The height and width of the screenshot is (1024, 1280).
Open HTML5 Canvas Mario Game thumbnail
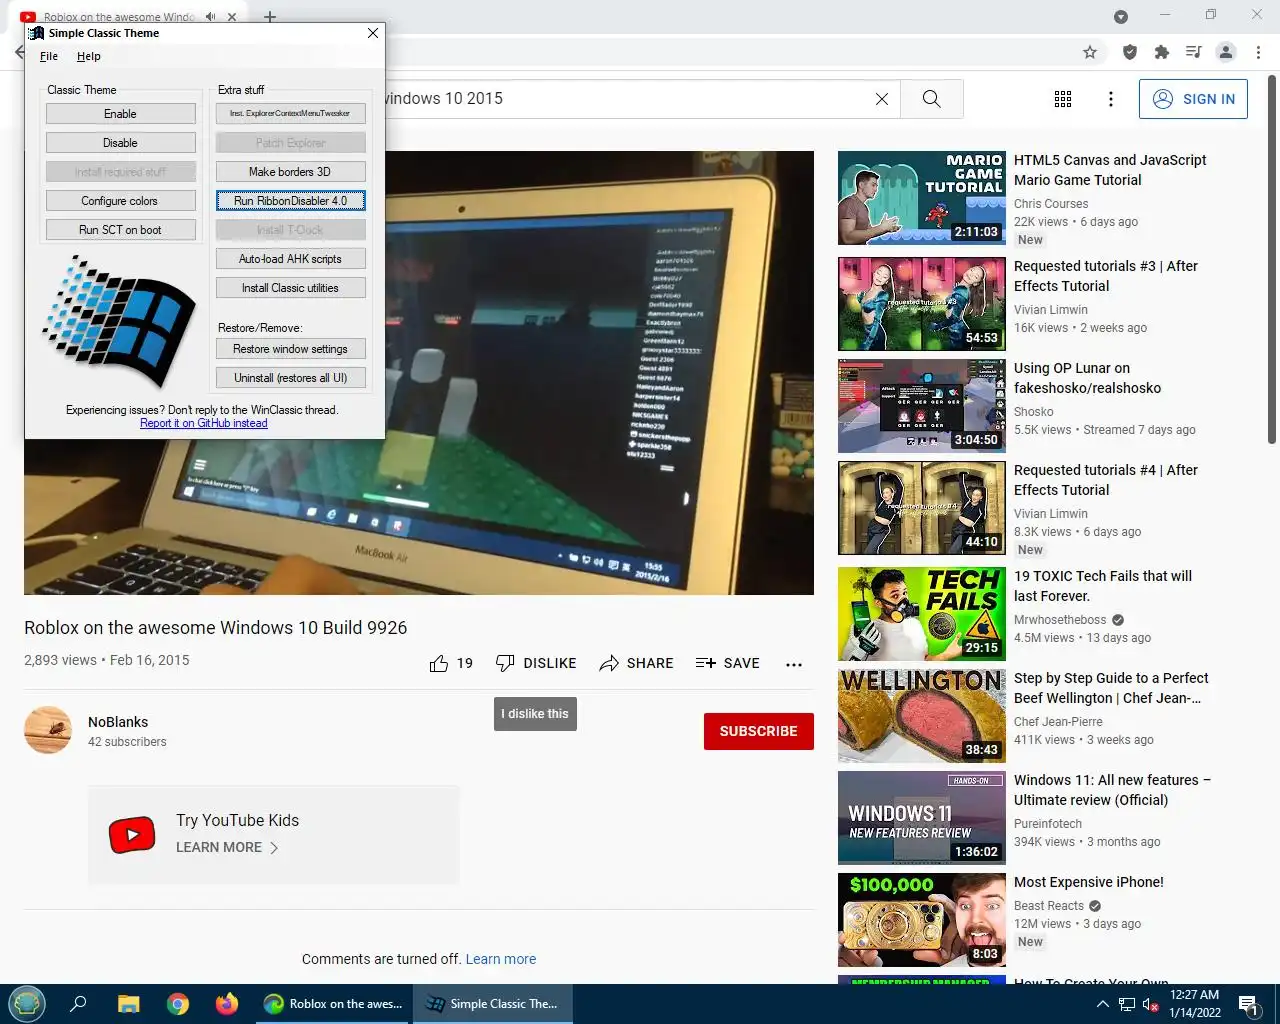[921, 198]
